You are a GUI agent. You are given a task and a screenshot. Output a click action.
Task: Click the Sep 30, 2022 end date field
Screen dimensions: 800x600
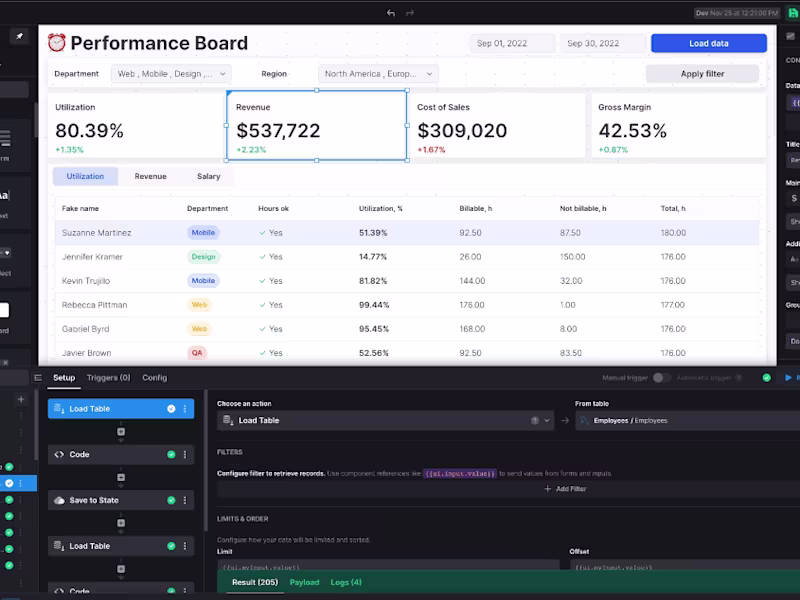click(x=603, y=43)
